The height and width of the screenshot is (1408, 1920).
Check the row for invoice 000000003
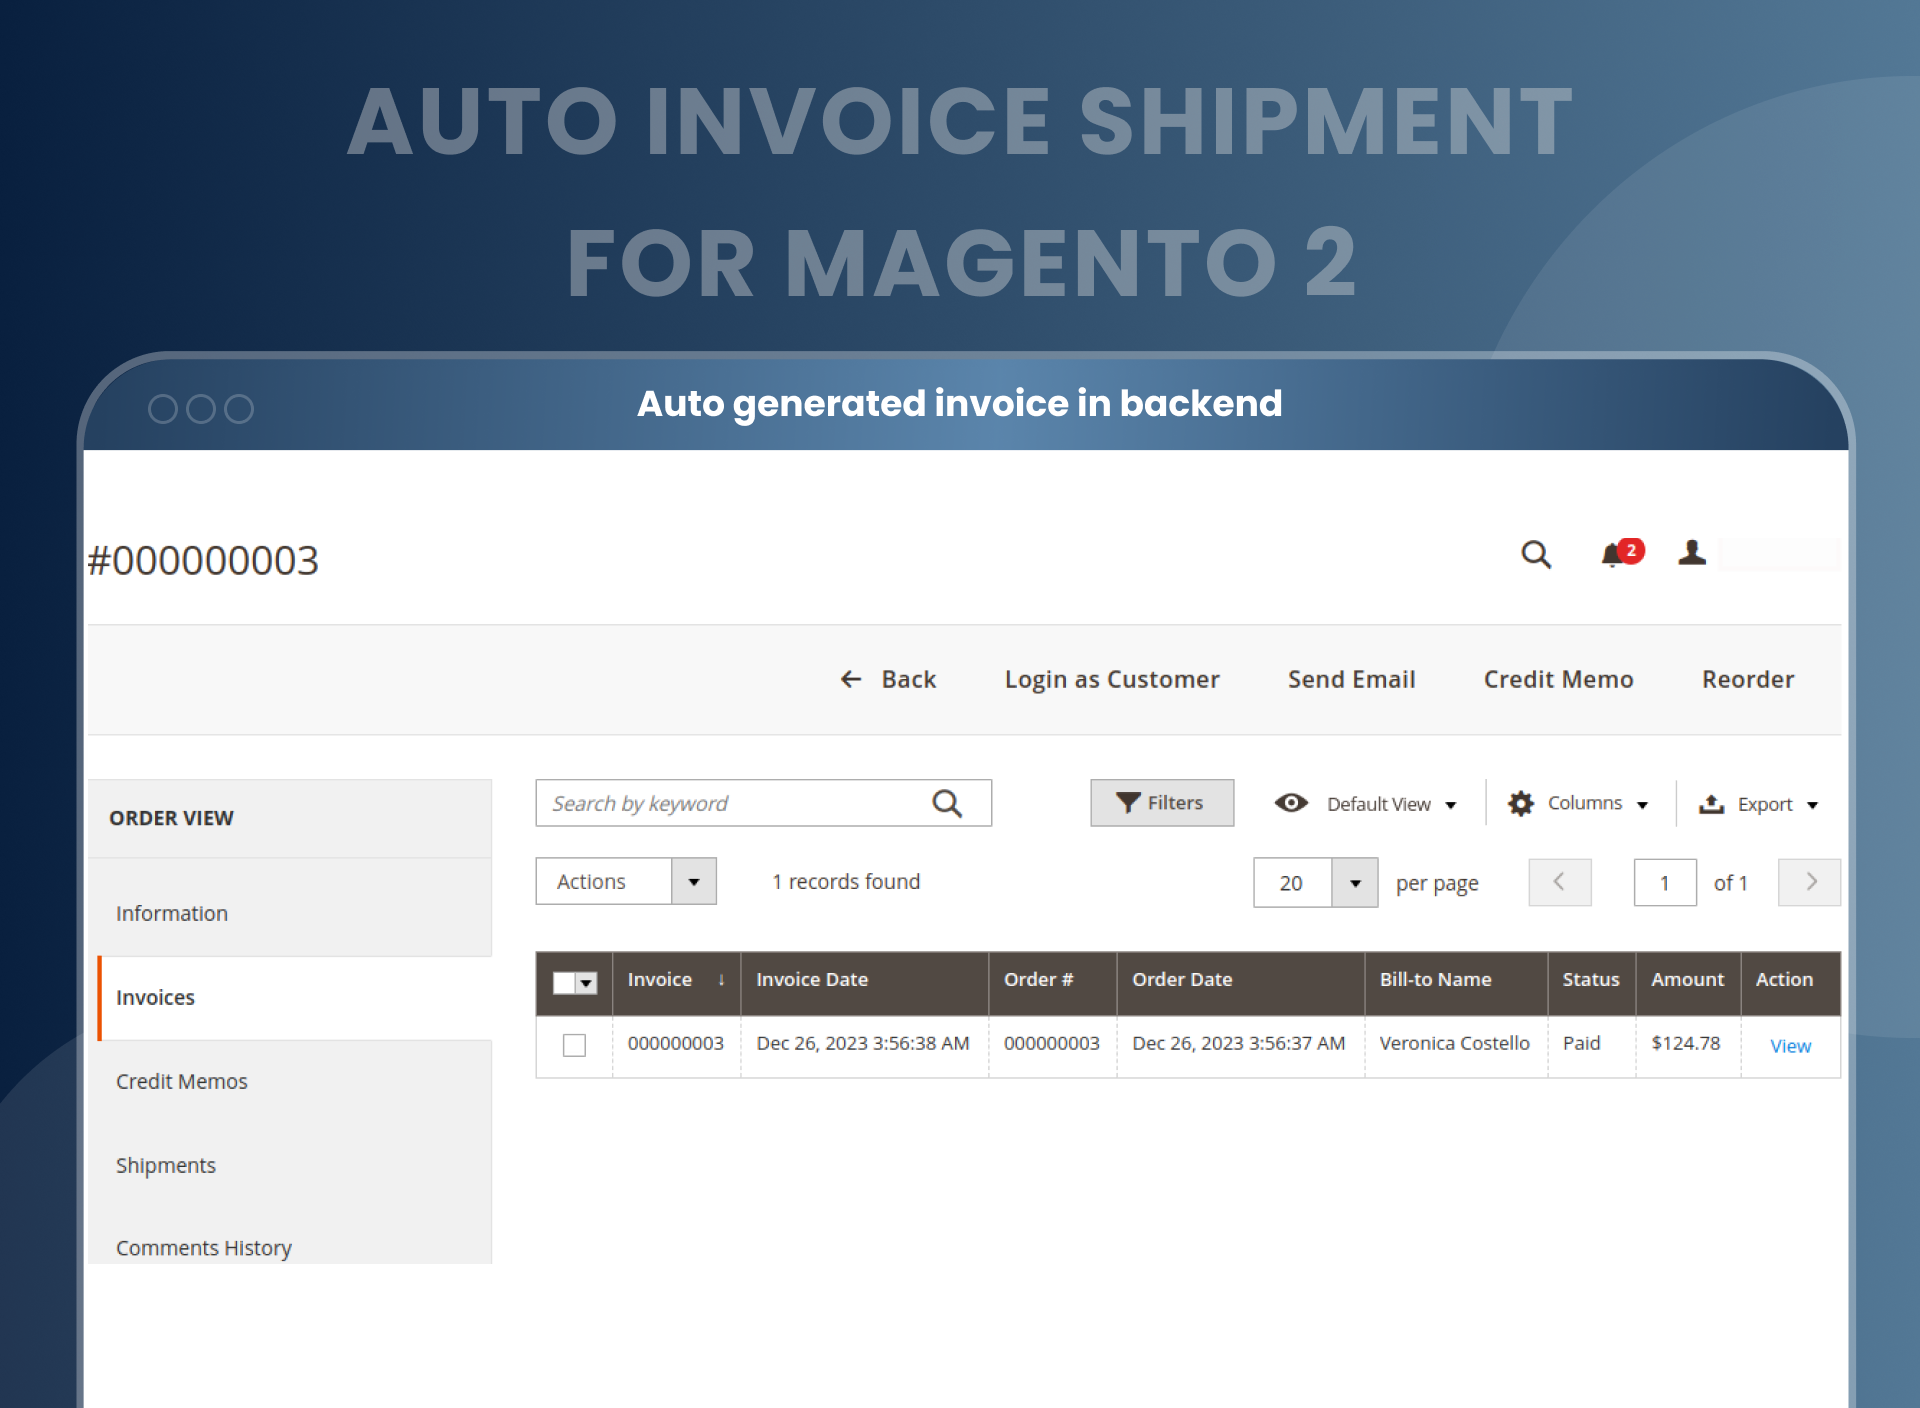[x=574, y=1045]
